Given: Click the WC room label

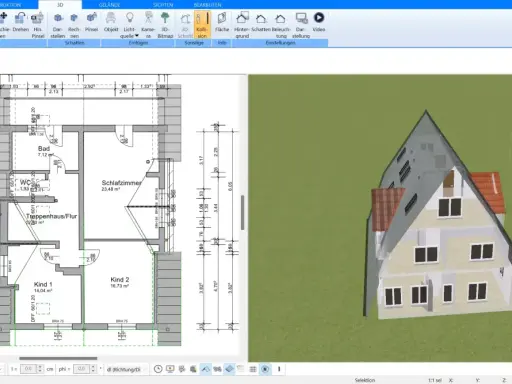Looking at the screenshot, I should point(25,182).
